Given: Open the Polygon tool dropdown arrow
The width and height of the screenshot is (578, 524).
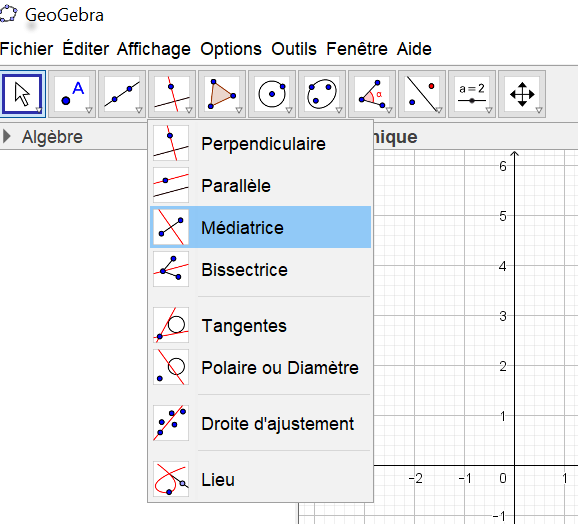Looking at the screenshot, I should [239, 110].
